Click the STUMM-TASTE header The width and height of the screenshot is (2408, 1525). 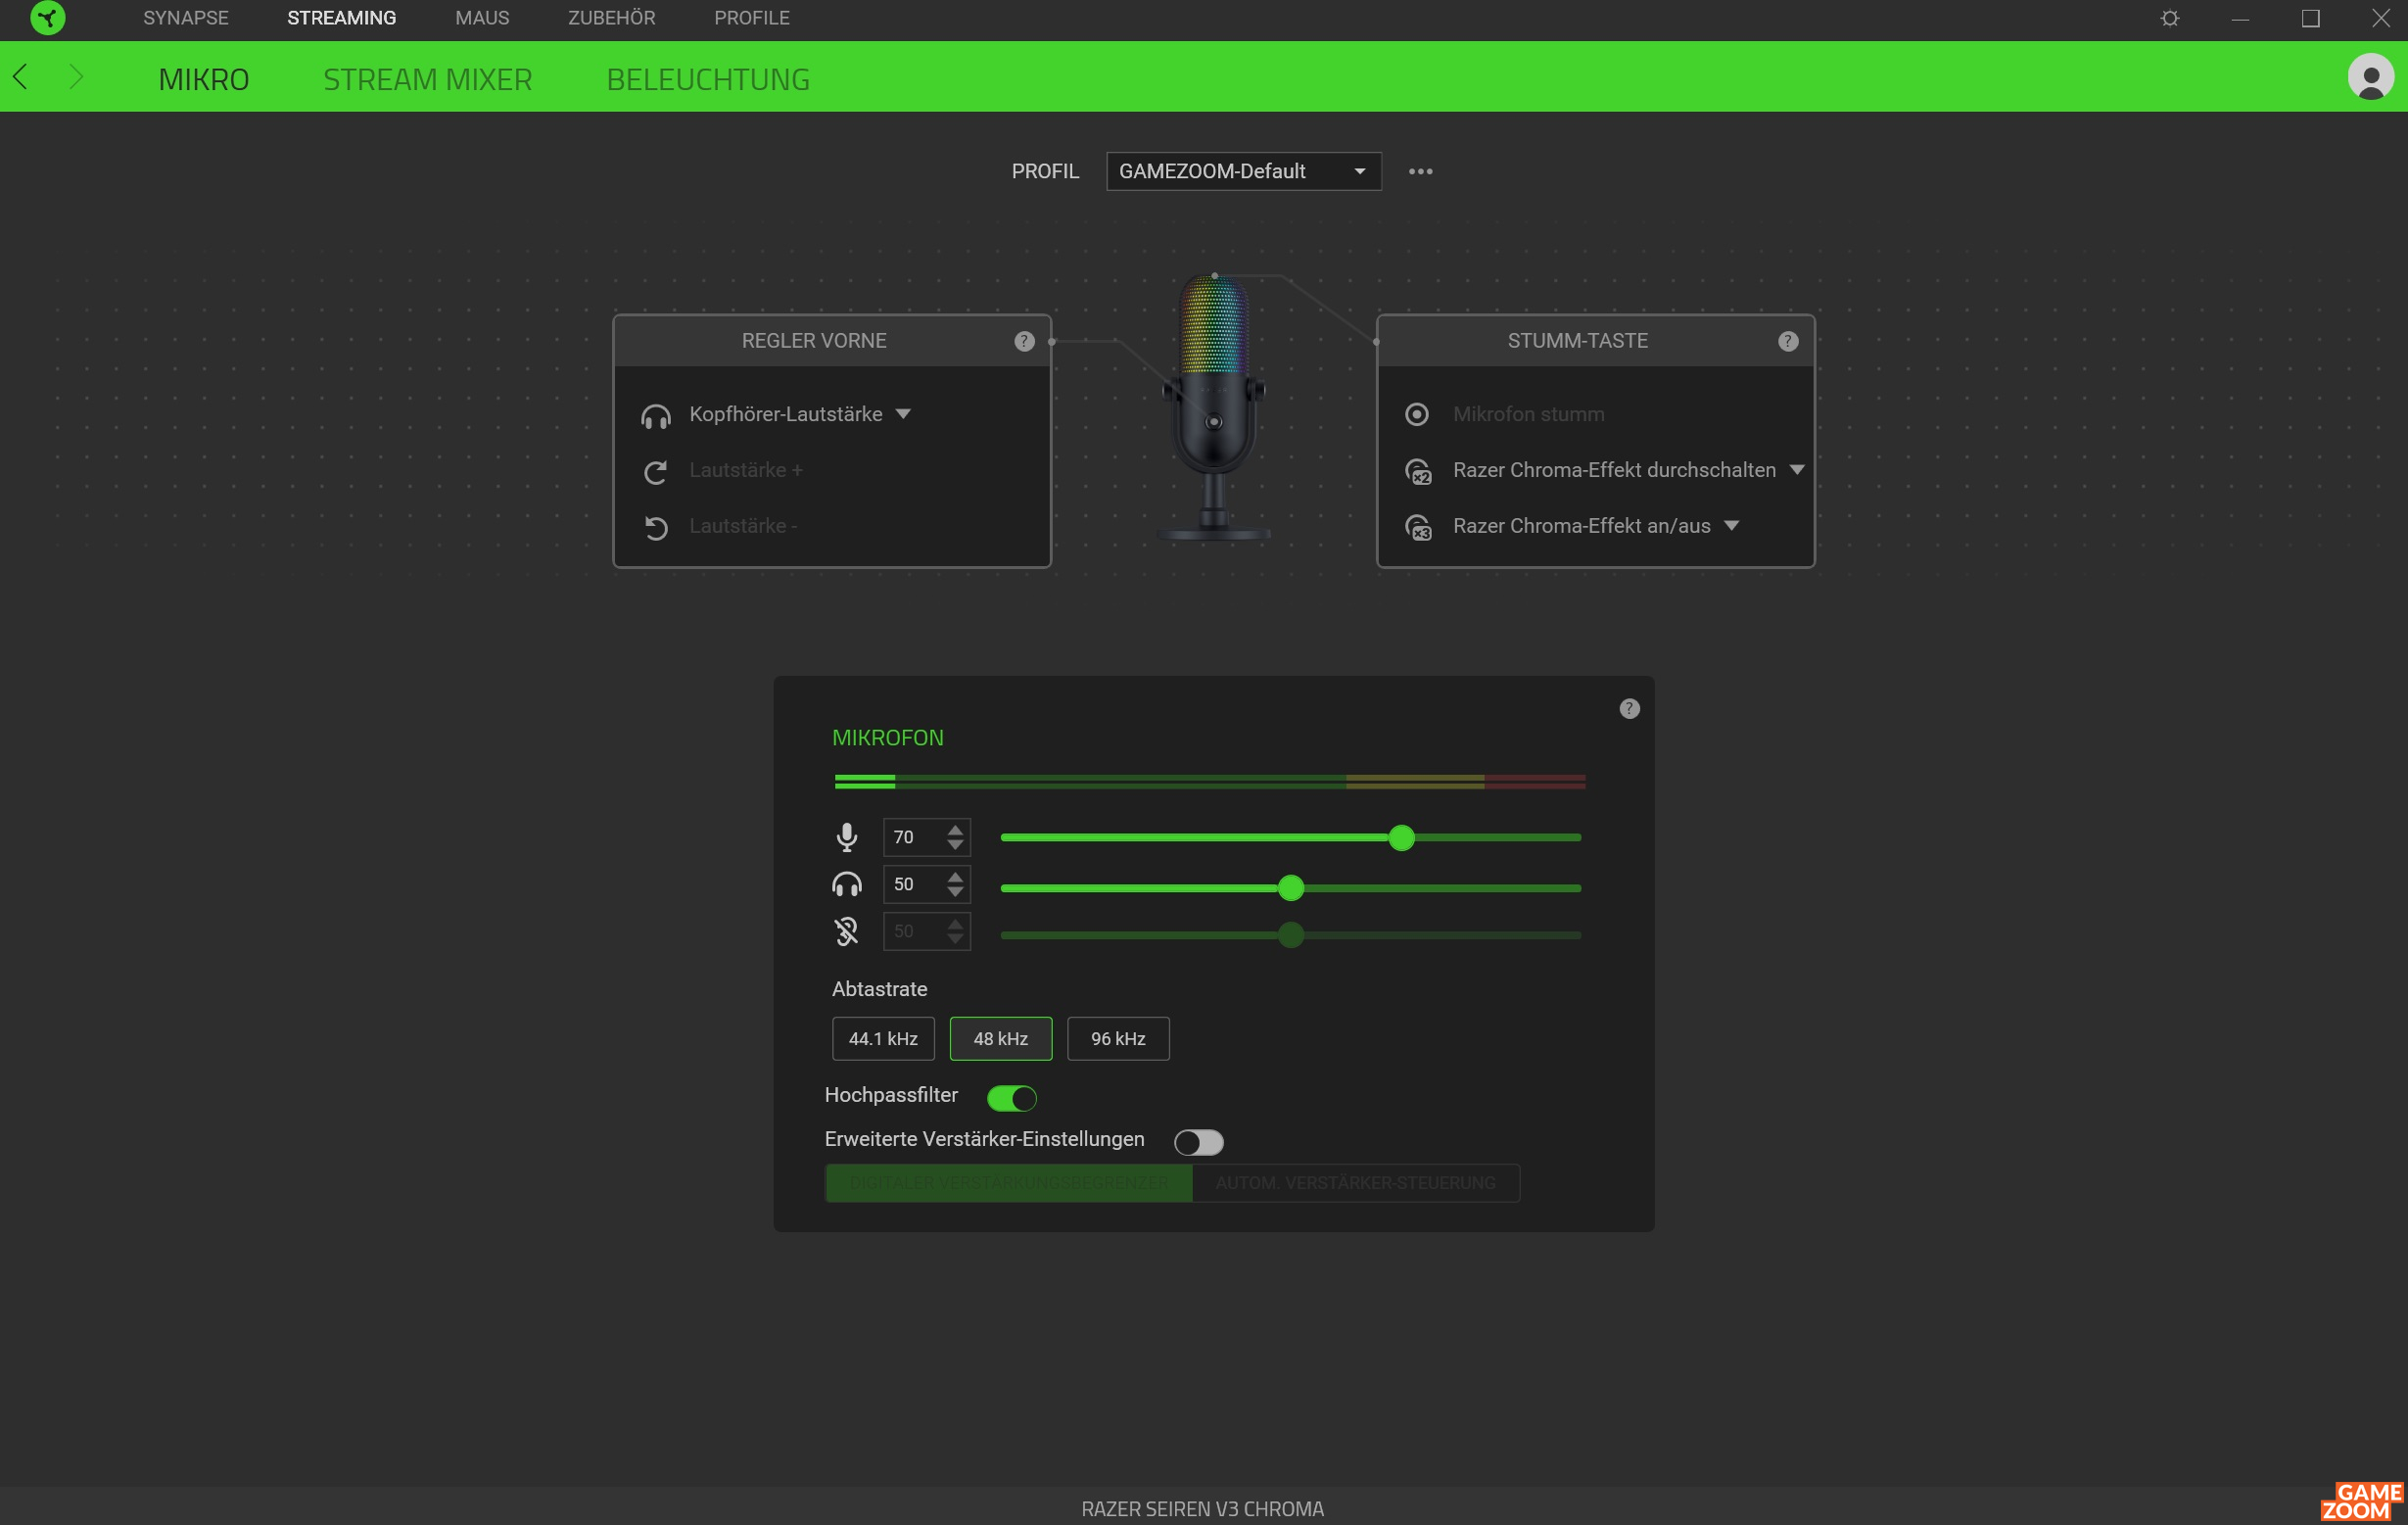tap(1578, 341)
